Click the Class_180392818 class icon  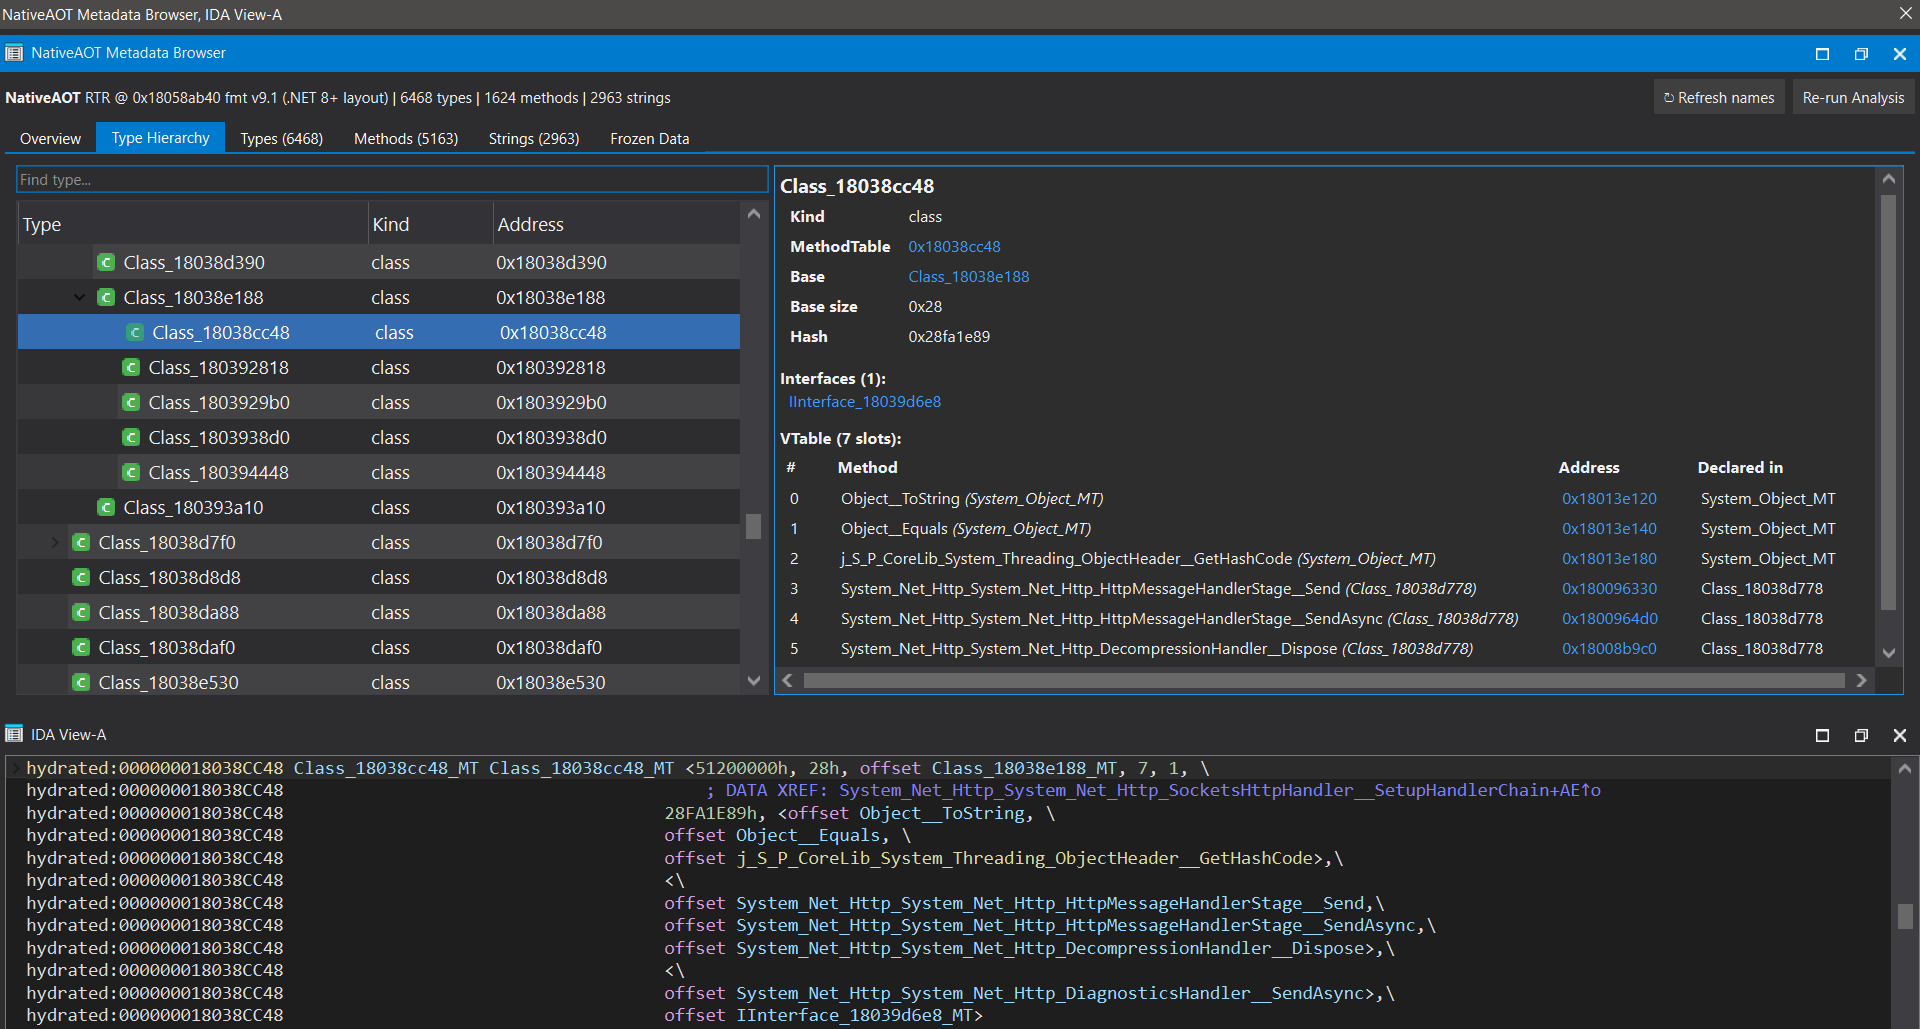coord(131,368)
